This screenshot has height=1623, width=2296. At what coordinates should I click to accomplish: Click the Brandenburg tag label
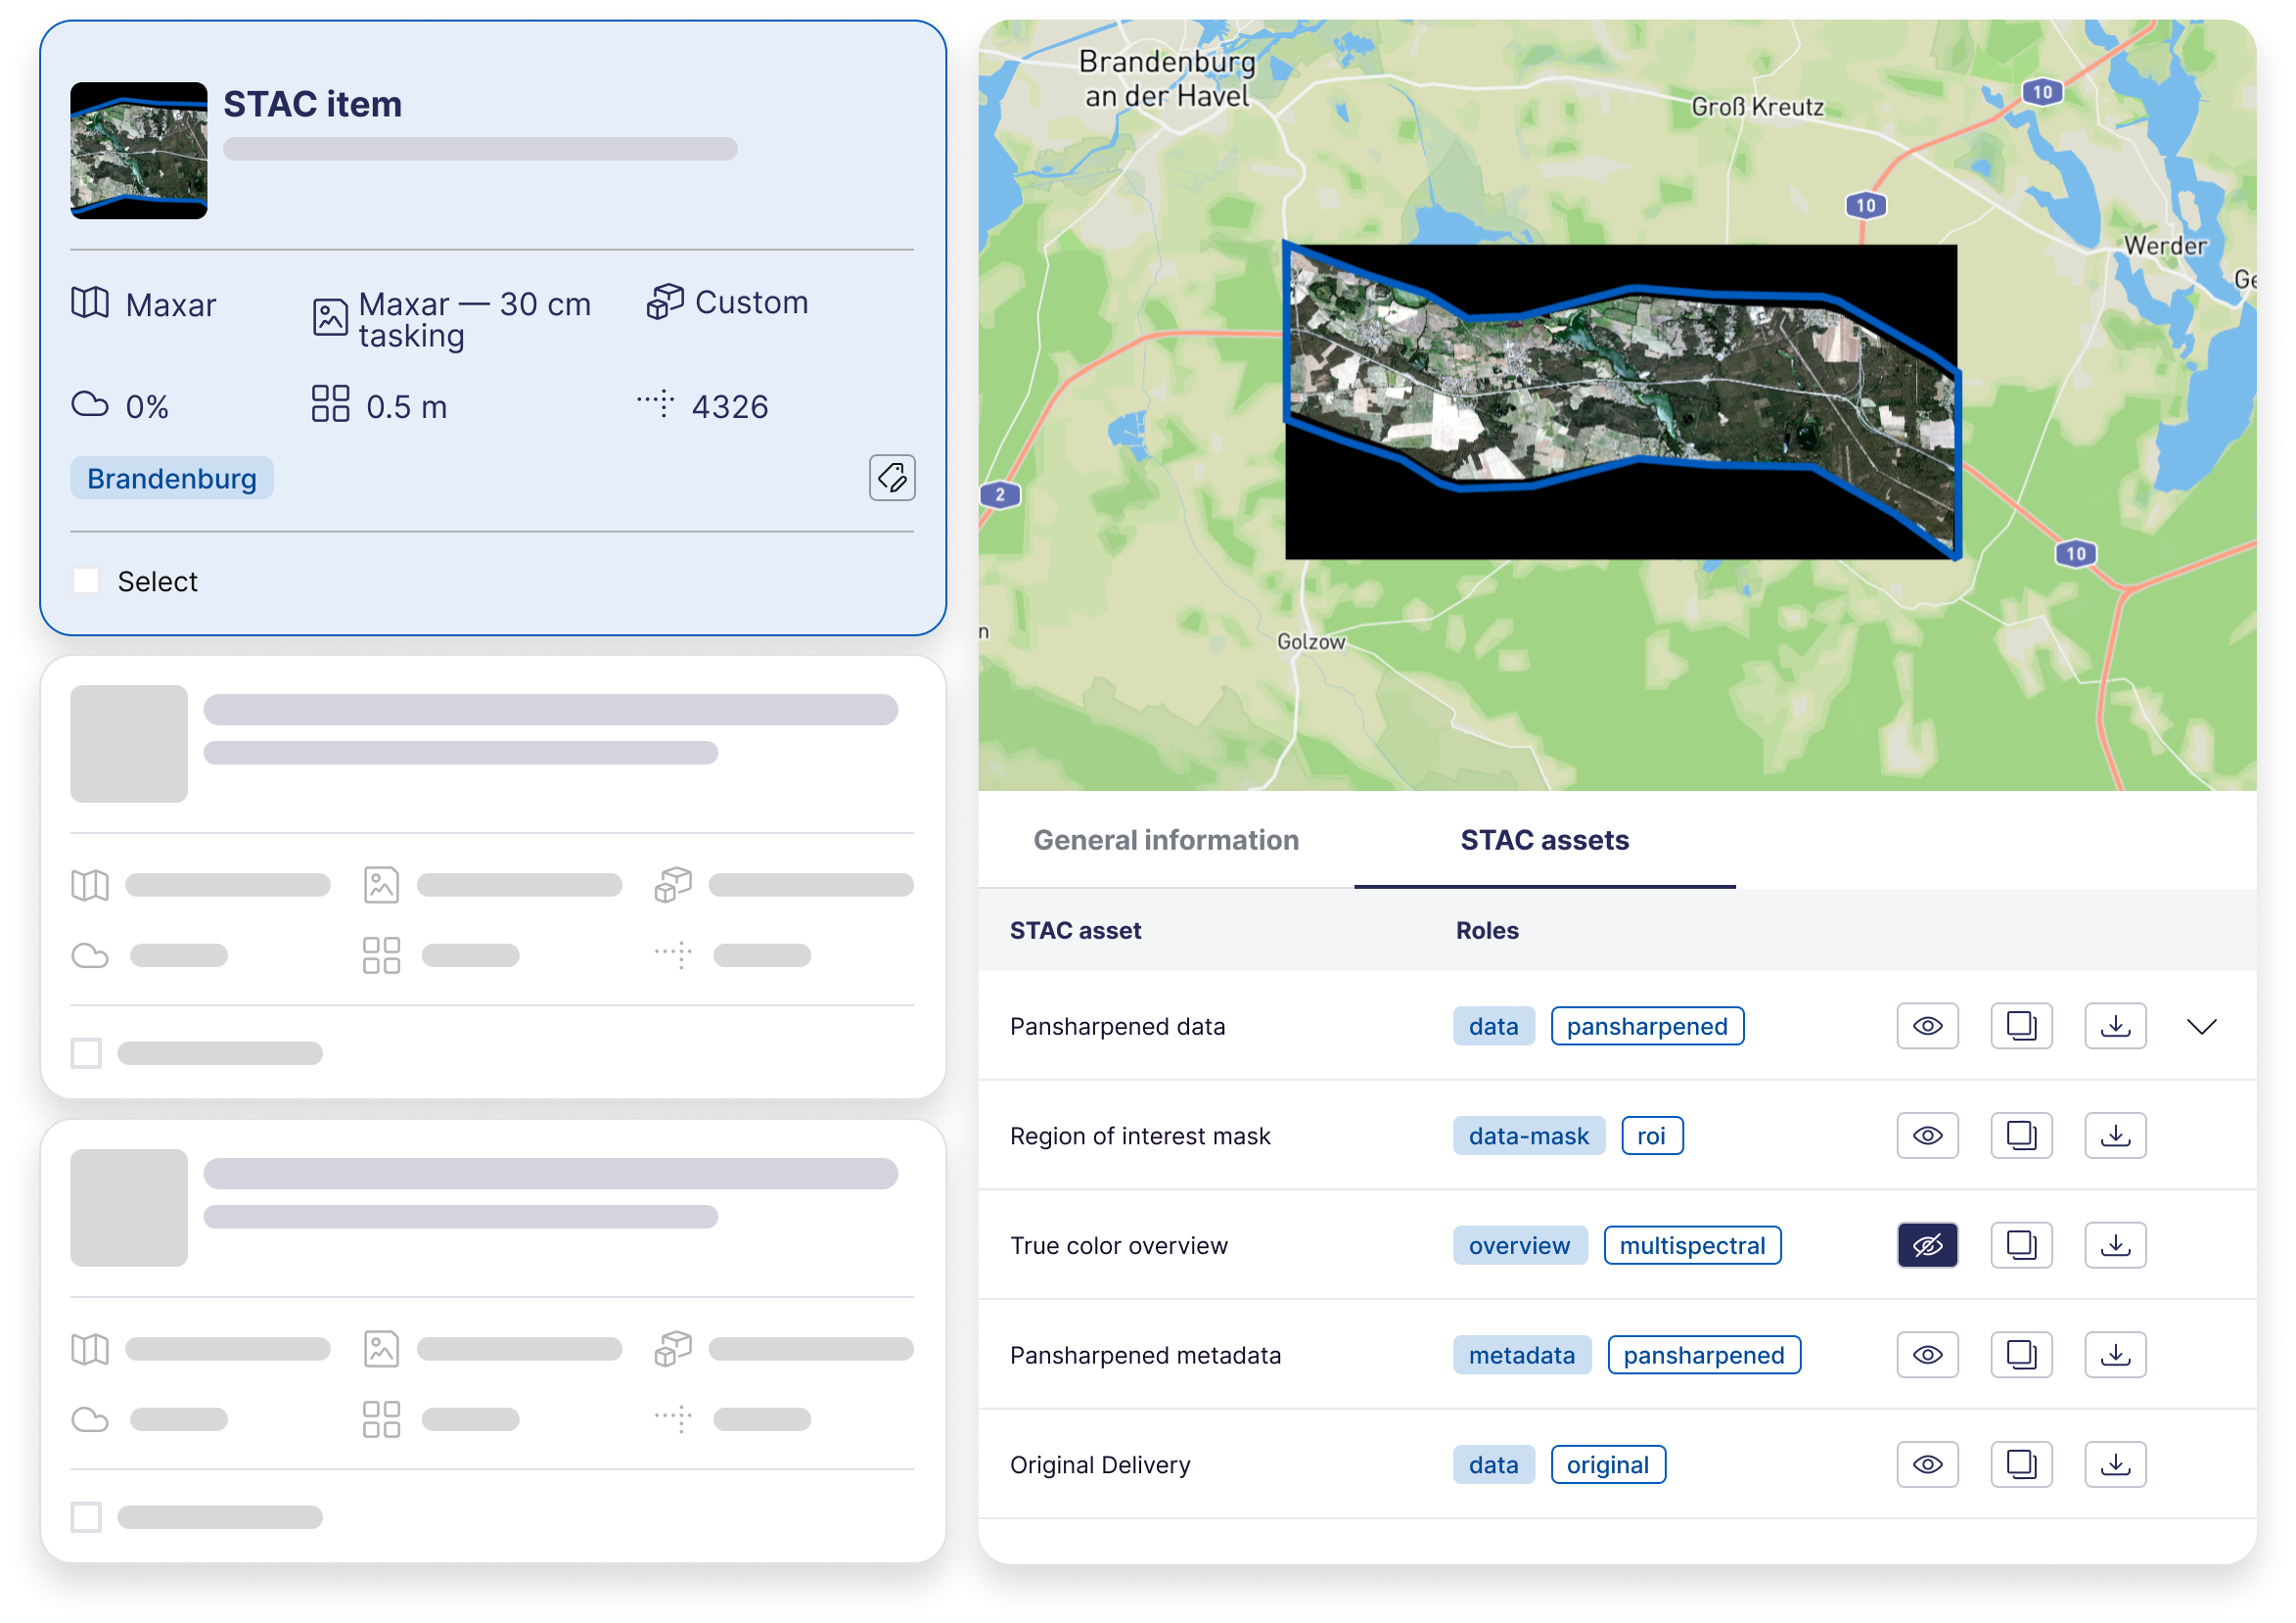pyautogui.click(x=171, y=479)
